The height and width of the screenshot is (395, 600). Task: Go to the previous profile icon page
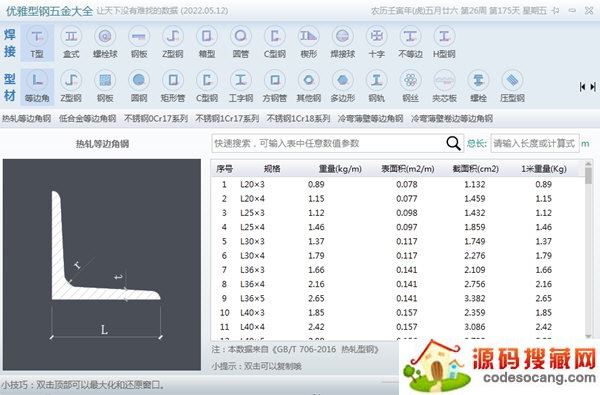tap(582, 87)
